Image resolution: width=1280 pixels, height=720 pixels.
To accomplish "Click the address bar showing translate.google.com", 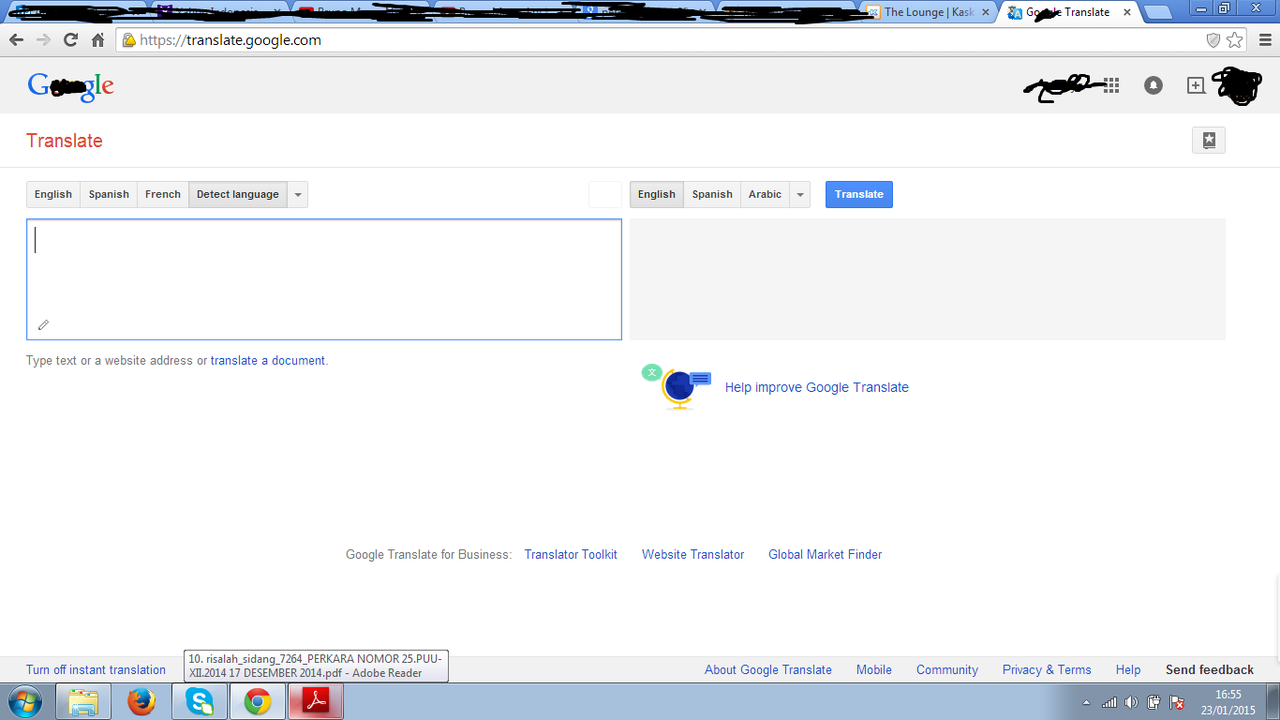I will pyautogui.click(x=660, y=40).
